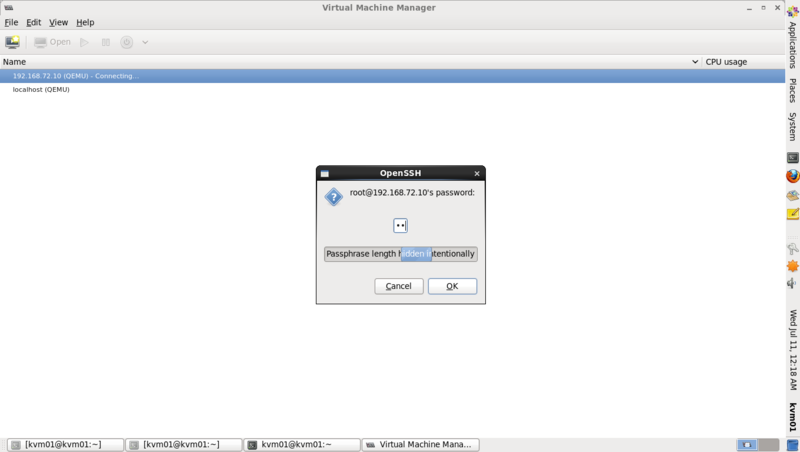Click the Passphrase length hidden intentionally bar
800x452 pixels.
[401, 254]
